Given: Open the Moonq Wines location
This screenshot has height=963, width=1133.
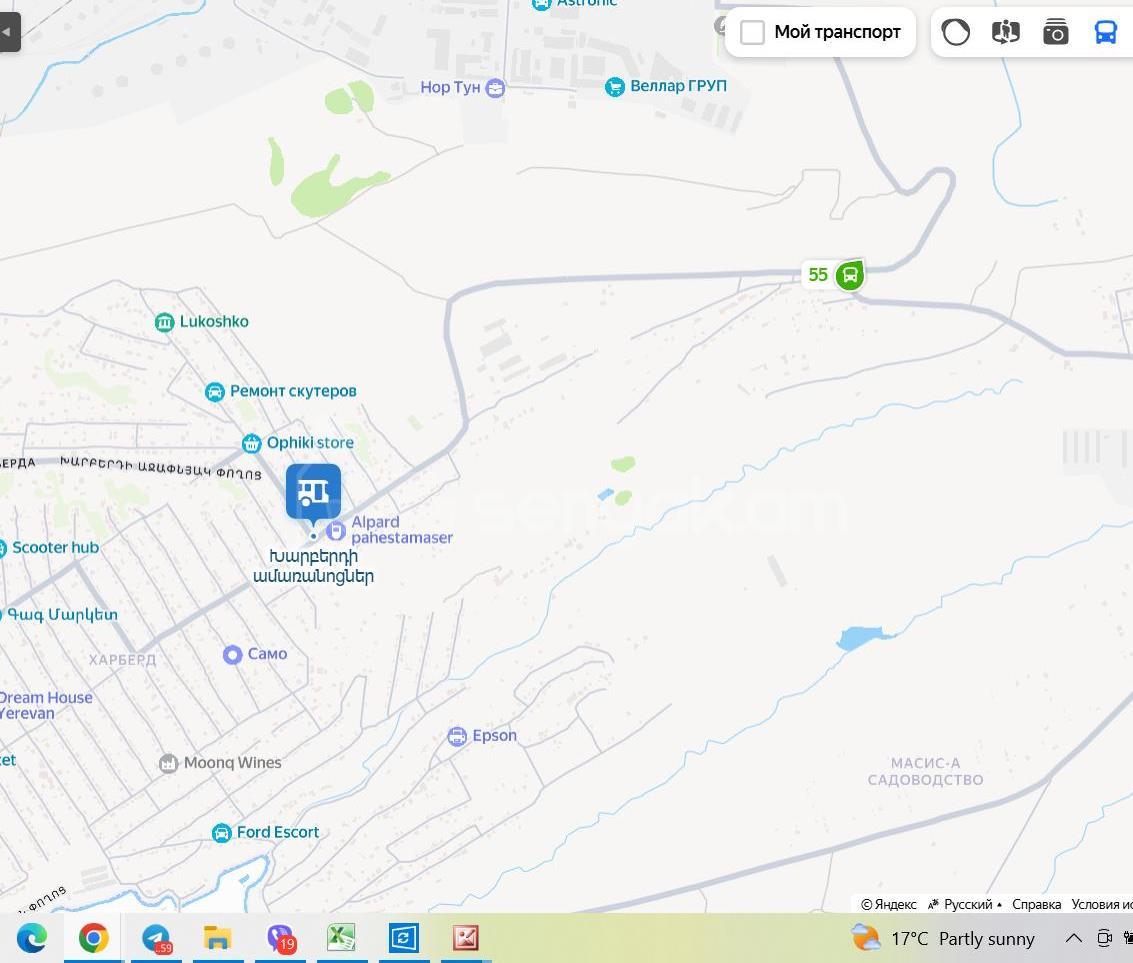Looking at the screenshot, I should [168, 764].
